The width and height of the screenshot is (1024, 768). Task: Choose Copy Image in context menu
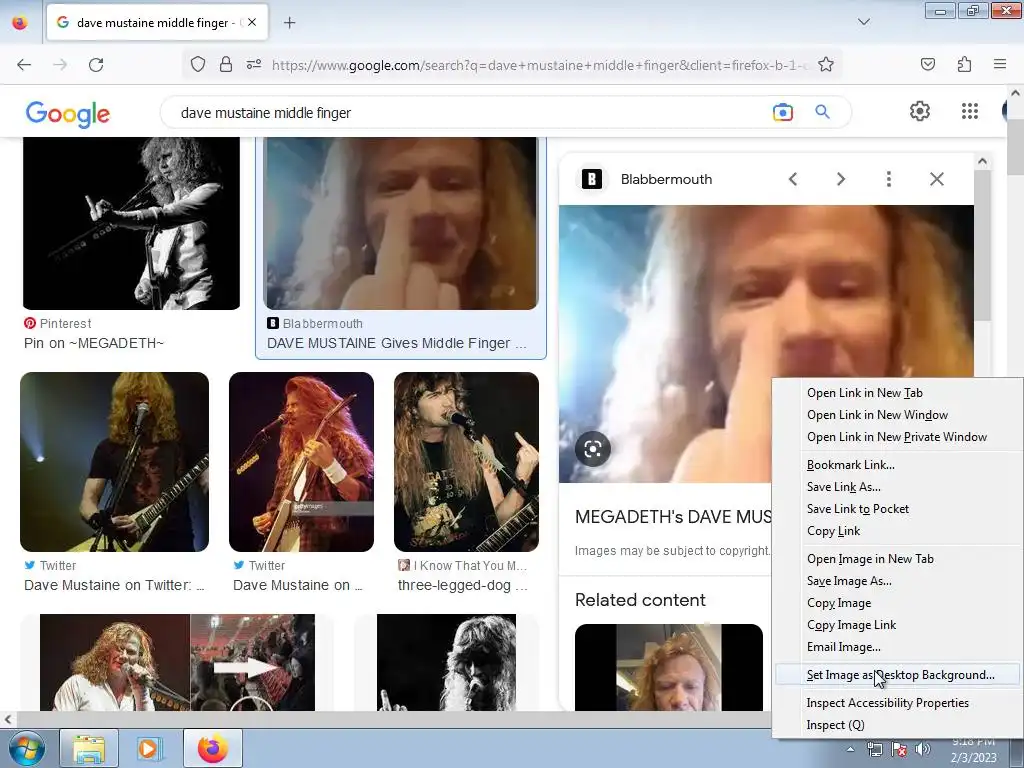click(839, 603)
